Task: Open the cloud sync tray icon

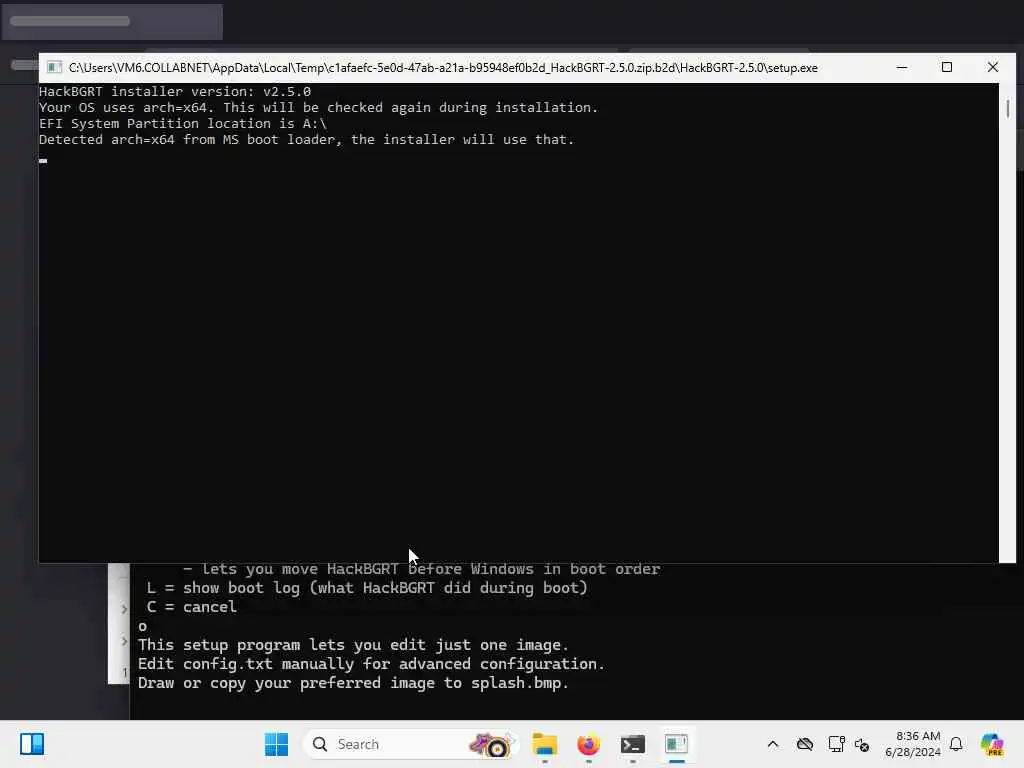Action: (805, 744)
